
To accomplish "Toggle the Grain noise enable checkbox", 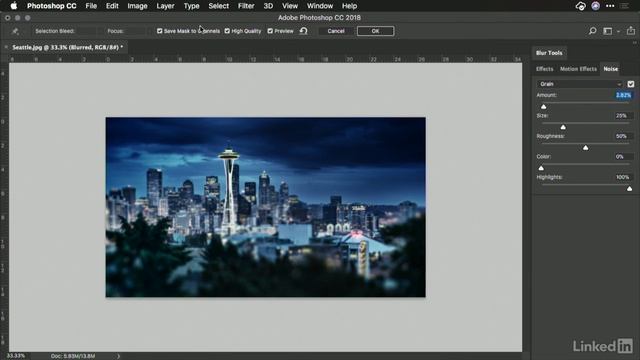I will pyautogui.click(x=631, y=84).
